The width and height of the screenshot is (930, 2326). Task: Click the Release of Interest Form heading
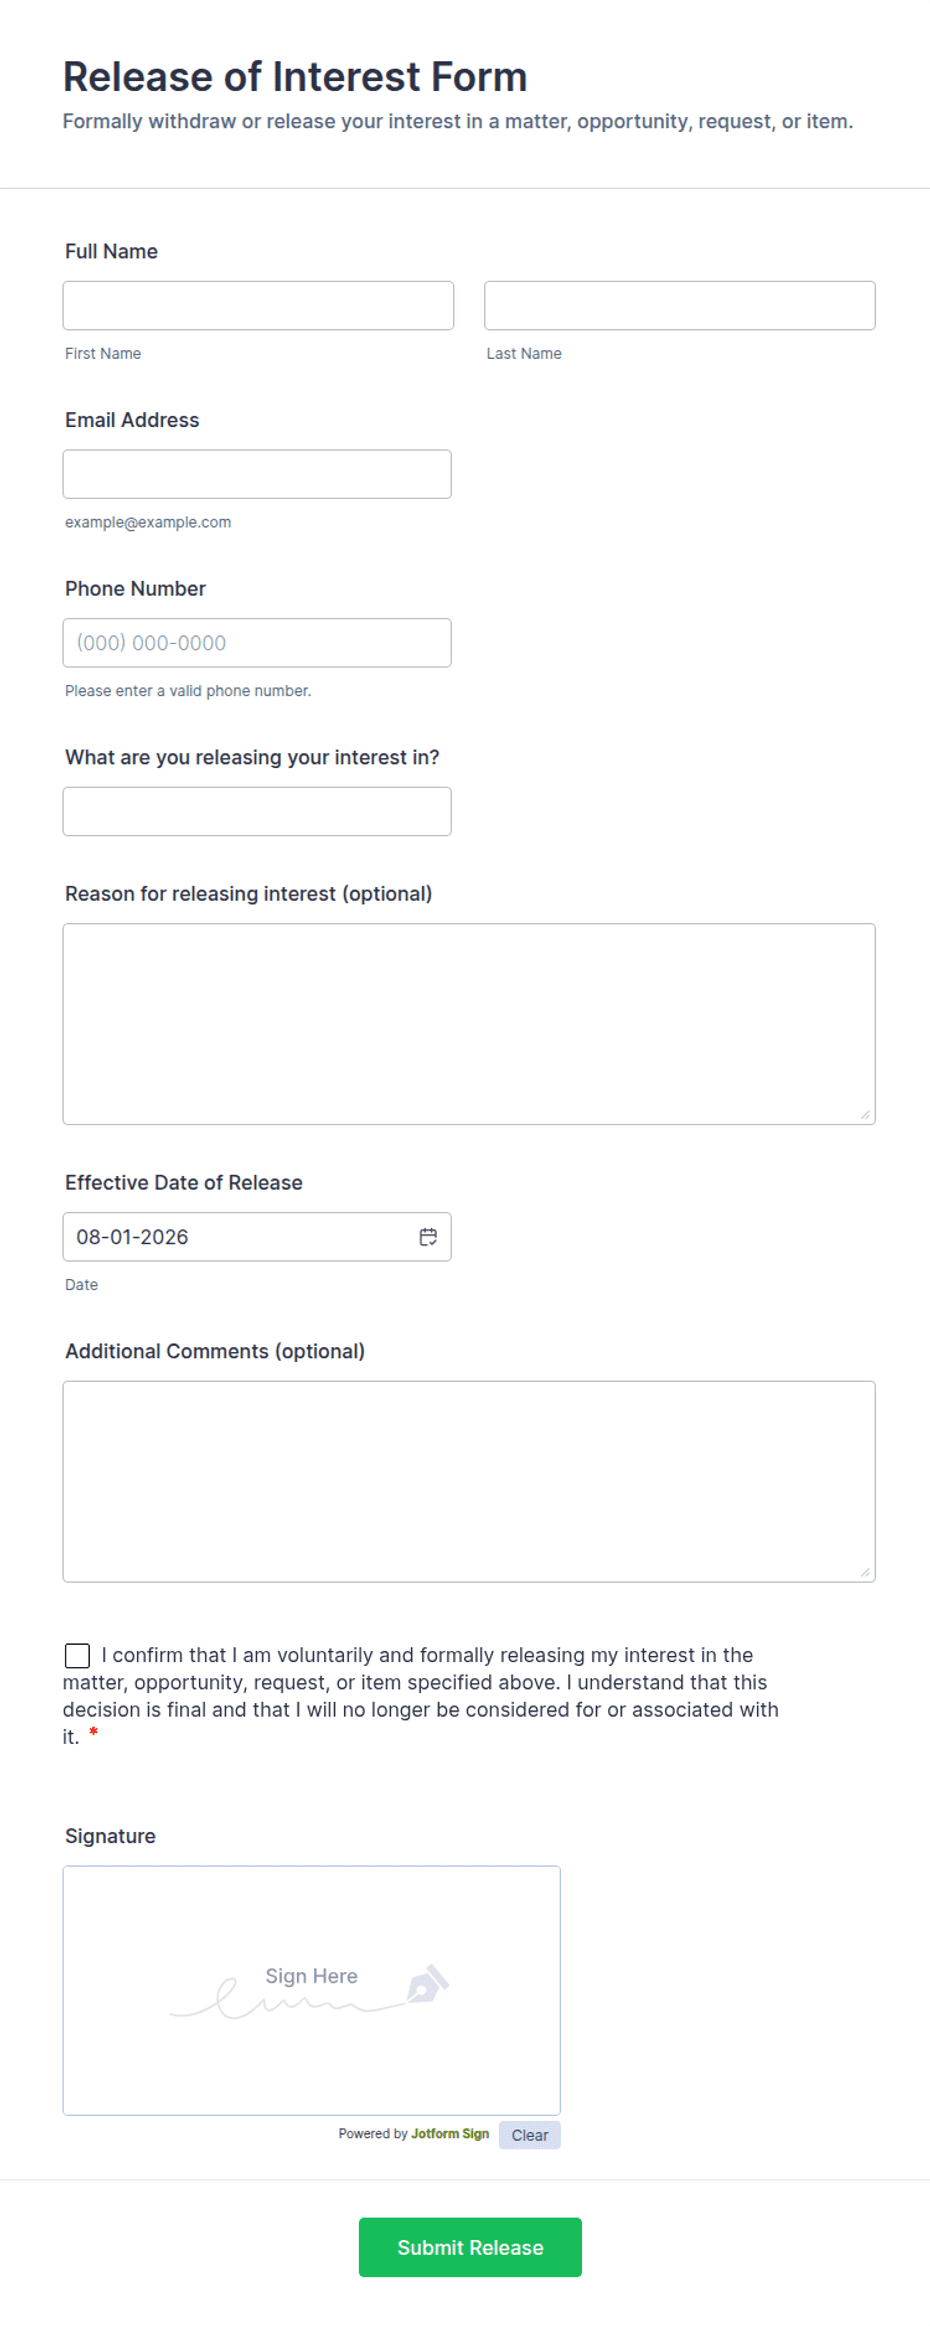[295, 77]
